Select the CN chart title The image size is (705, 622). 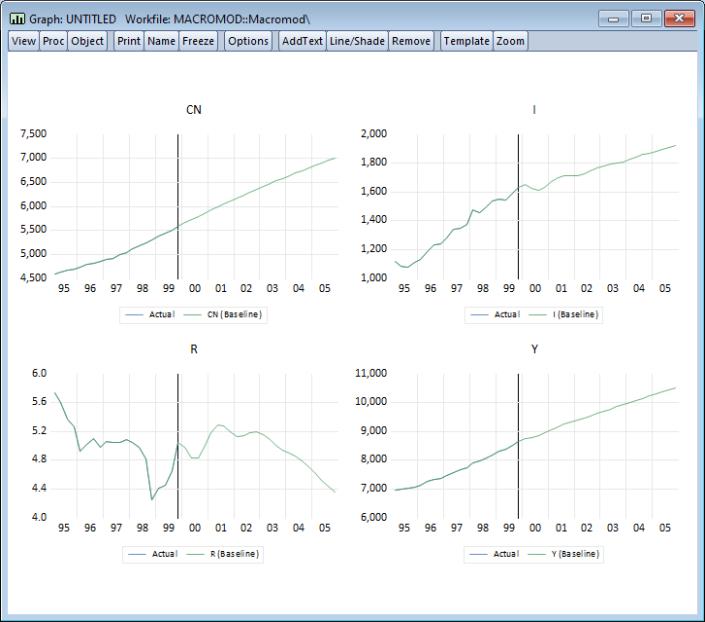click(x=194, y=109)
